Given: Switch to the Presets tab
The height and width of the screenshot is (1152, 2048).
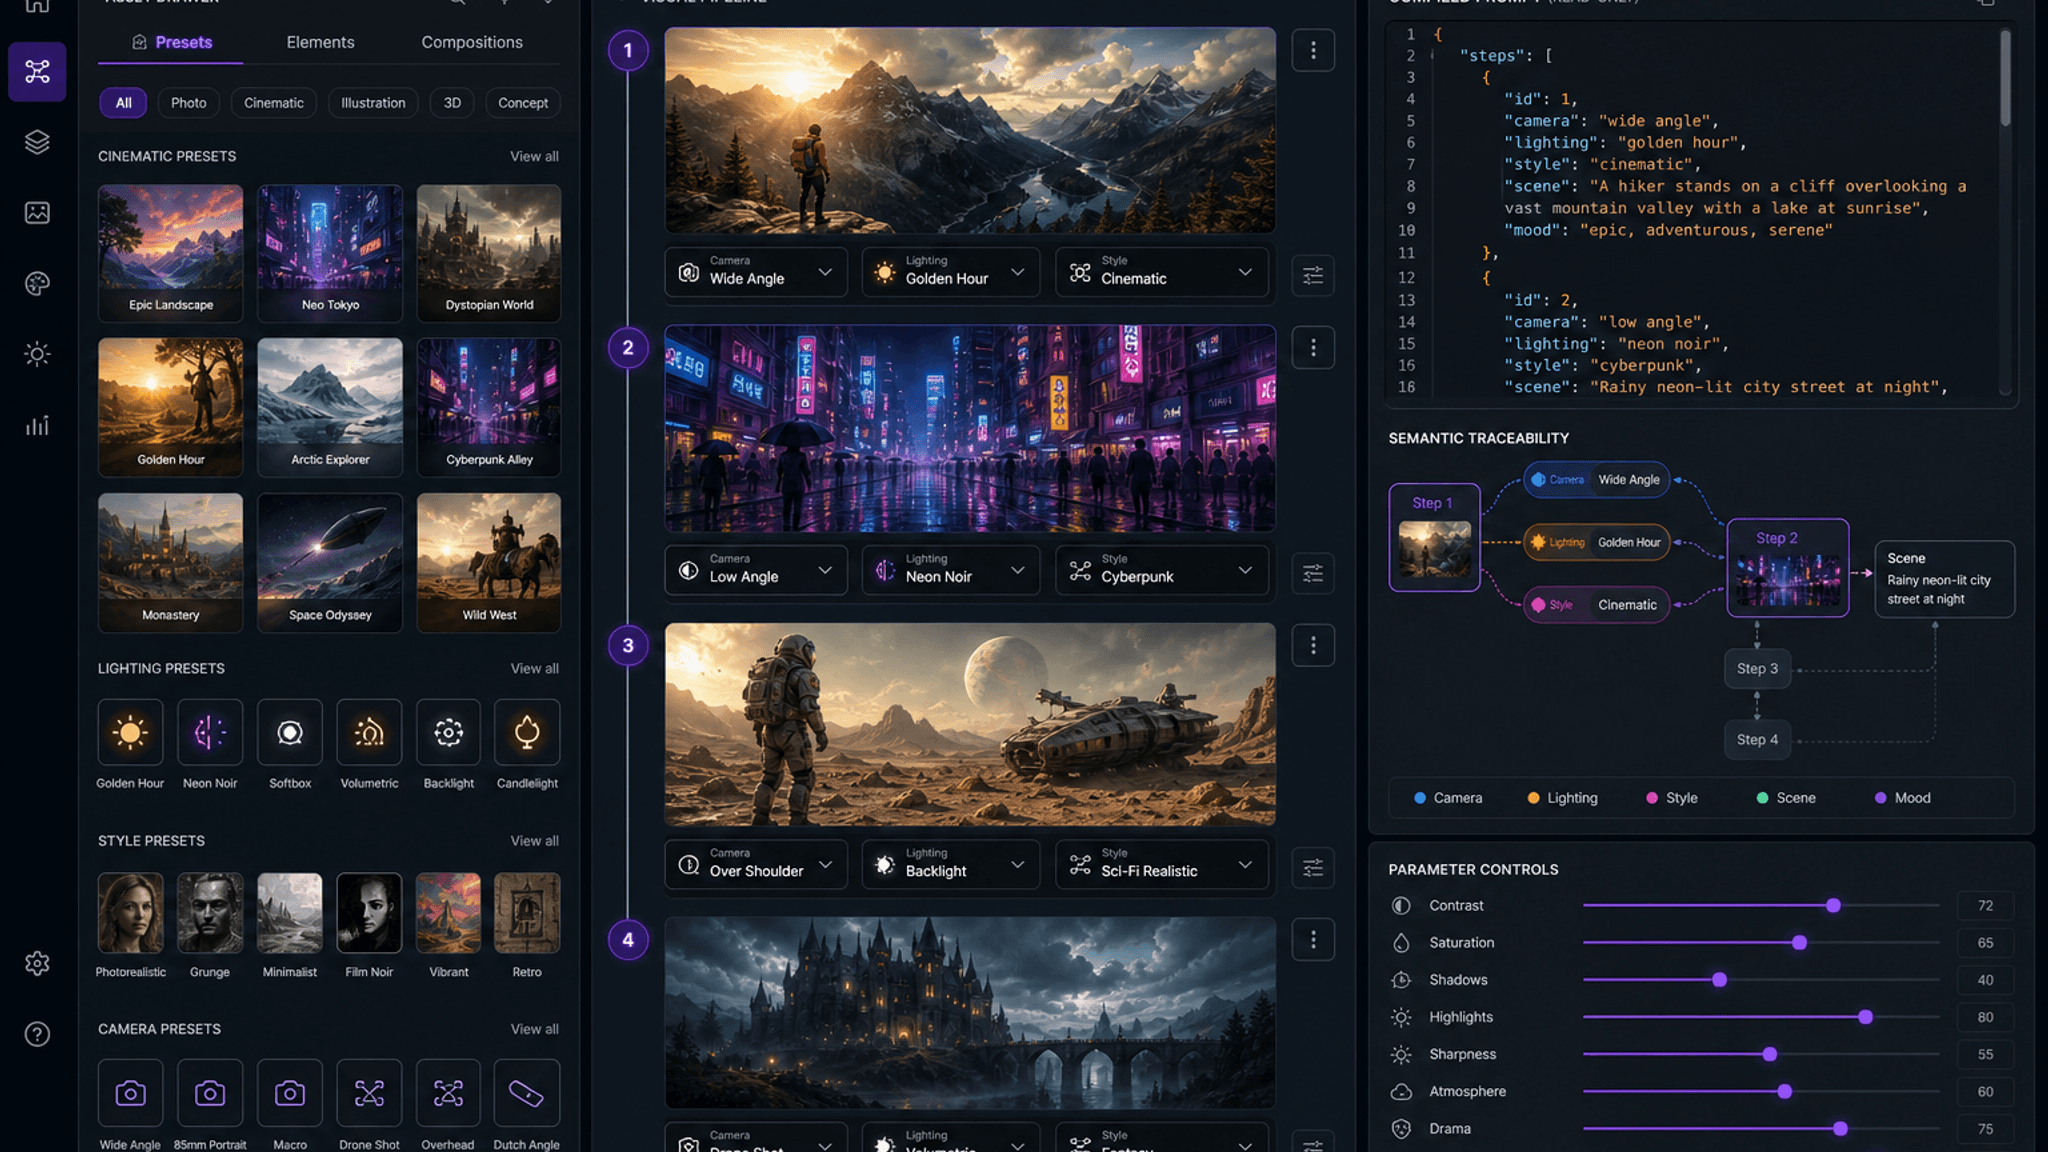Looking at the screenshot, I should click(171, 42).
